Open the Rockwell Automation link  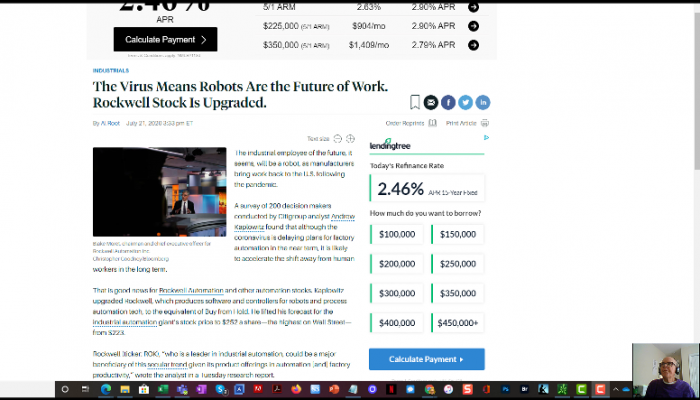(x=191, y=290)
